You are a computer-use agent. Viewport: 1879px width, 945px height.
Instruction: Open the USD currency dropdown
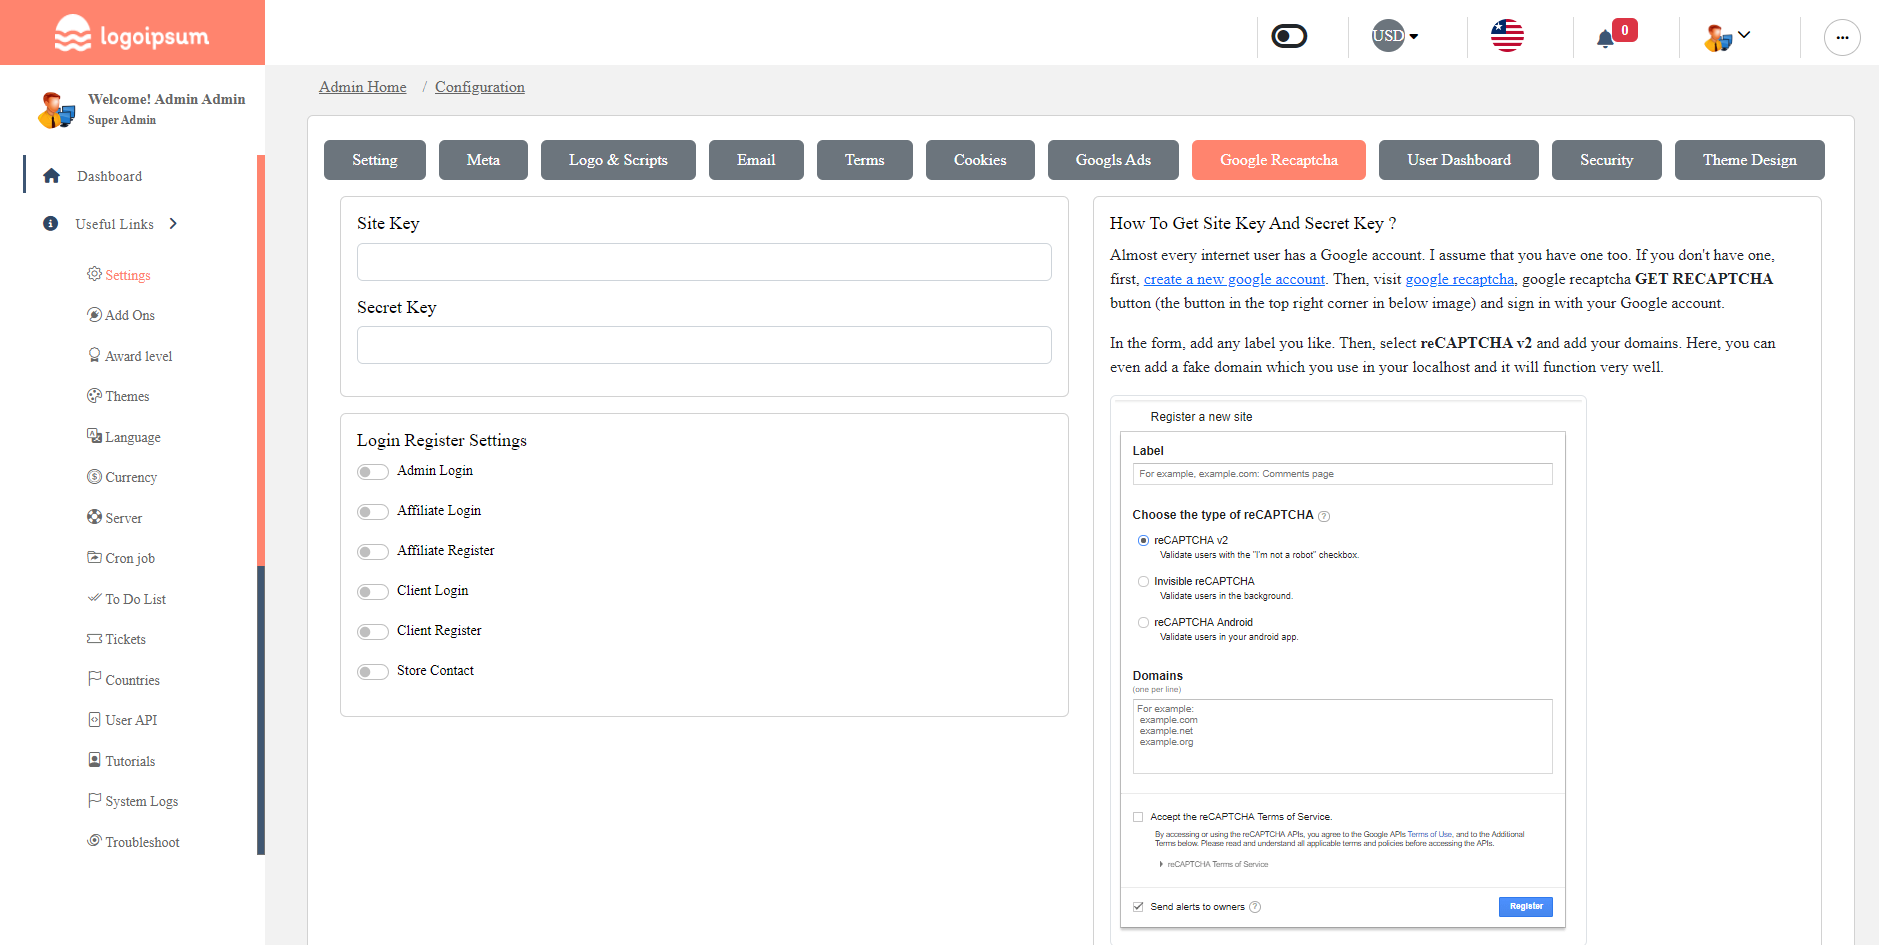[x=1393, y=35]
